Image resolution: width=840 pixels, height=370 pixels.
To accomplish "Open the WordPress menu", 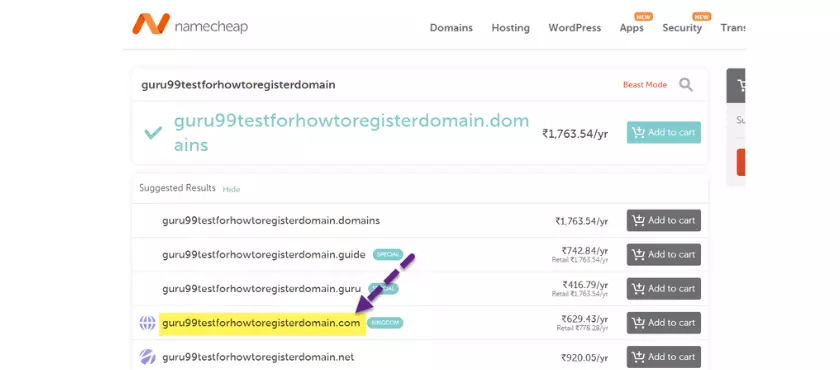I will tap(575, 28).
